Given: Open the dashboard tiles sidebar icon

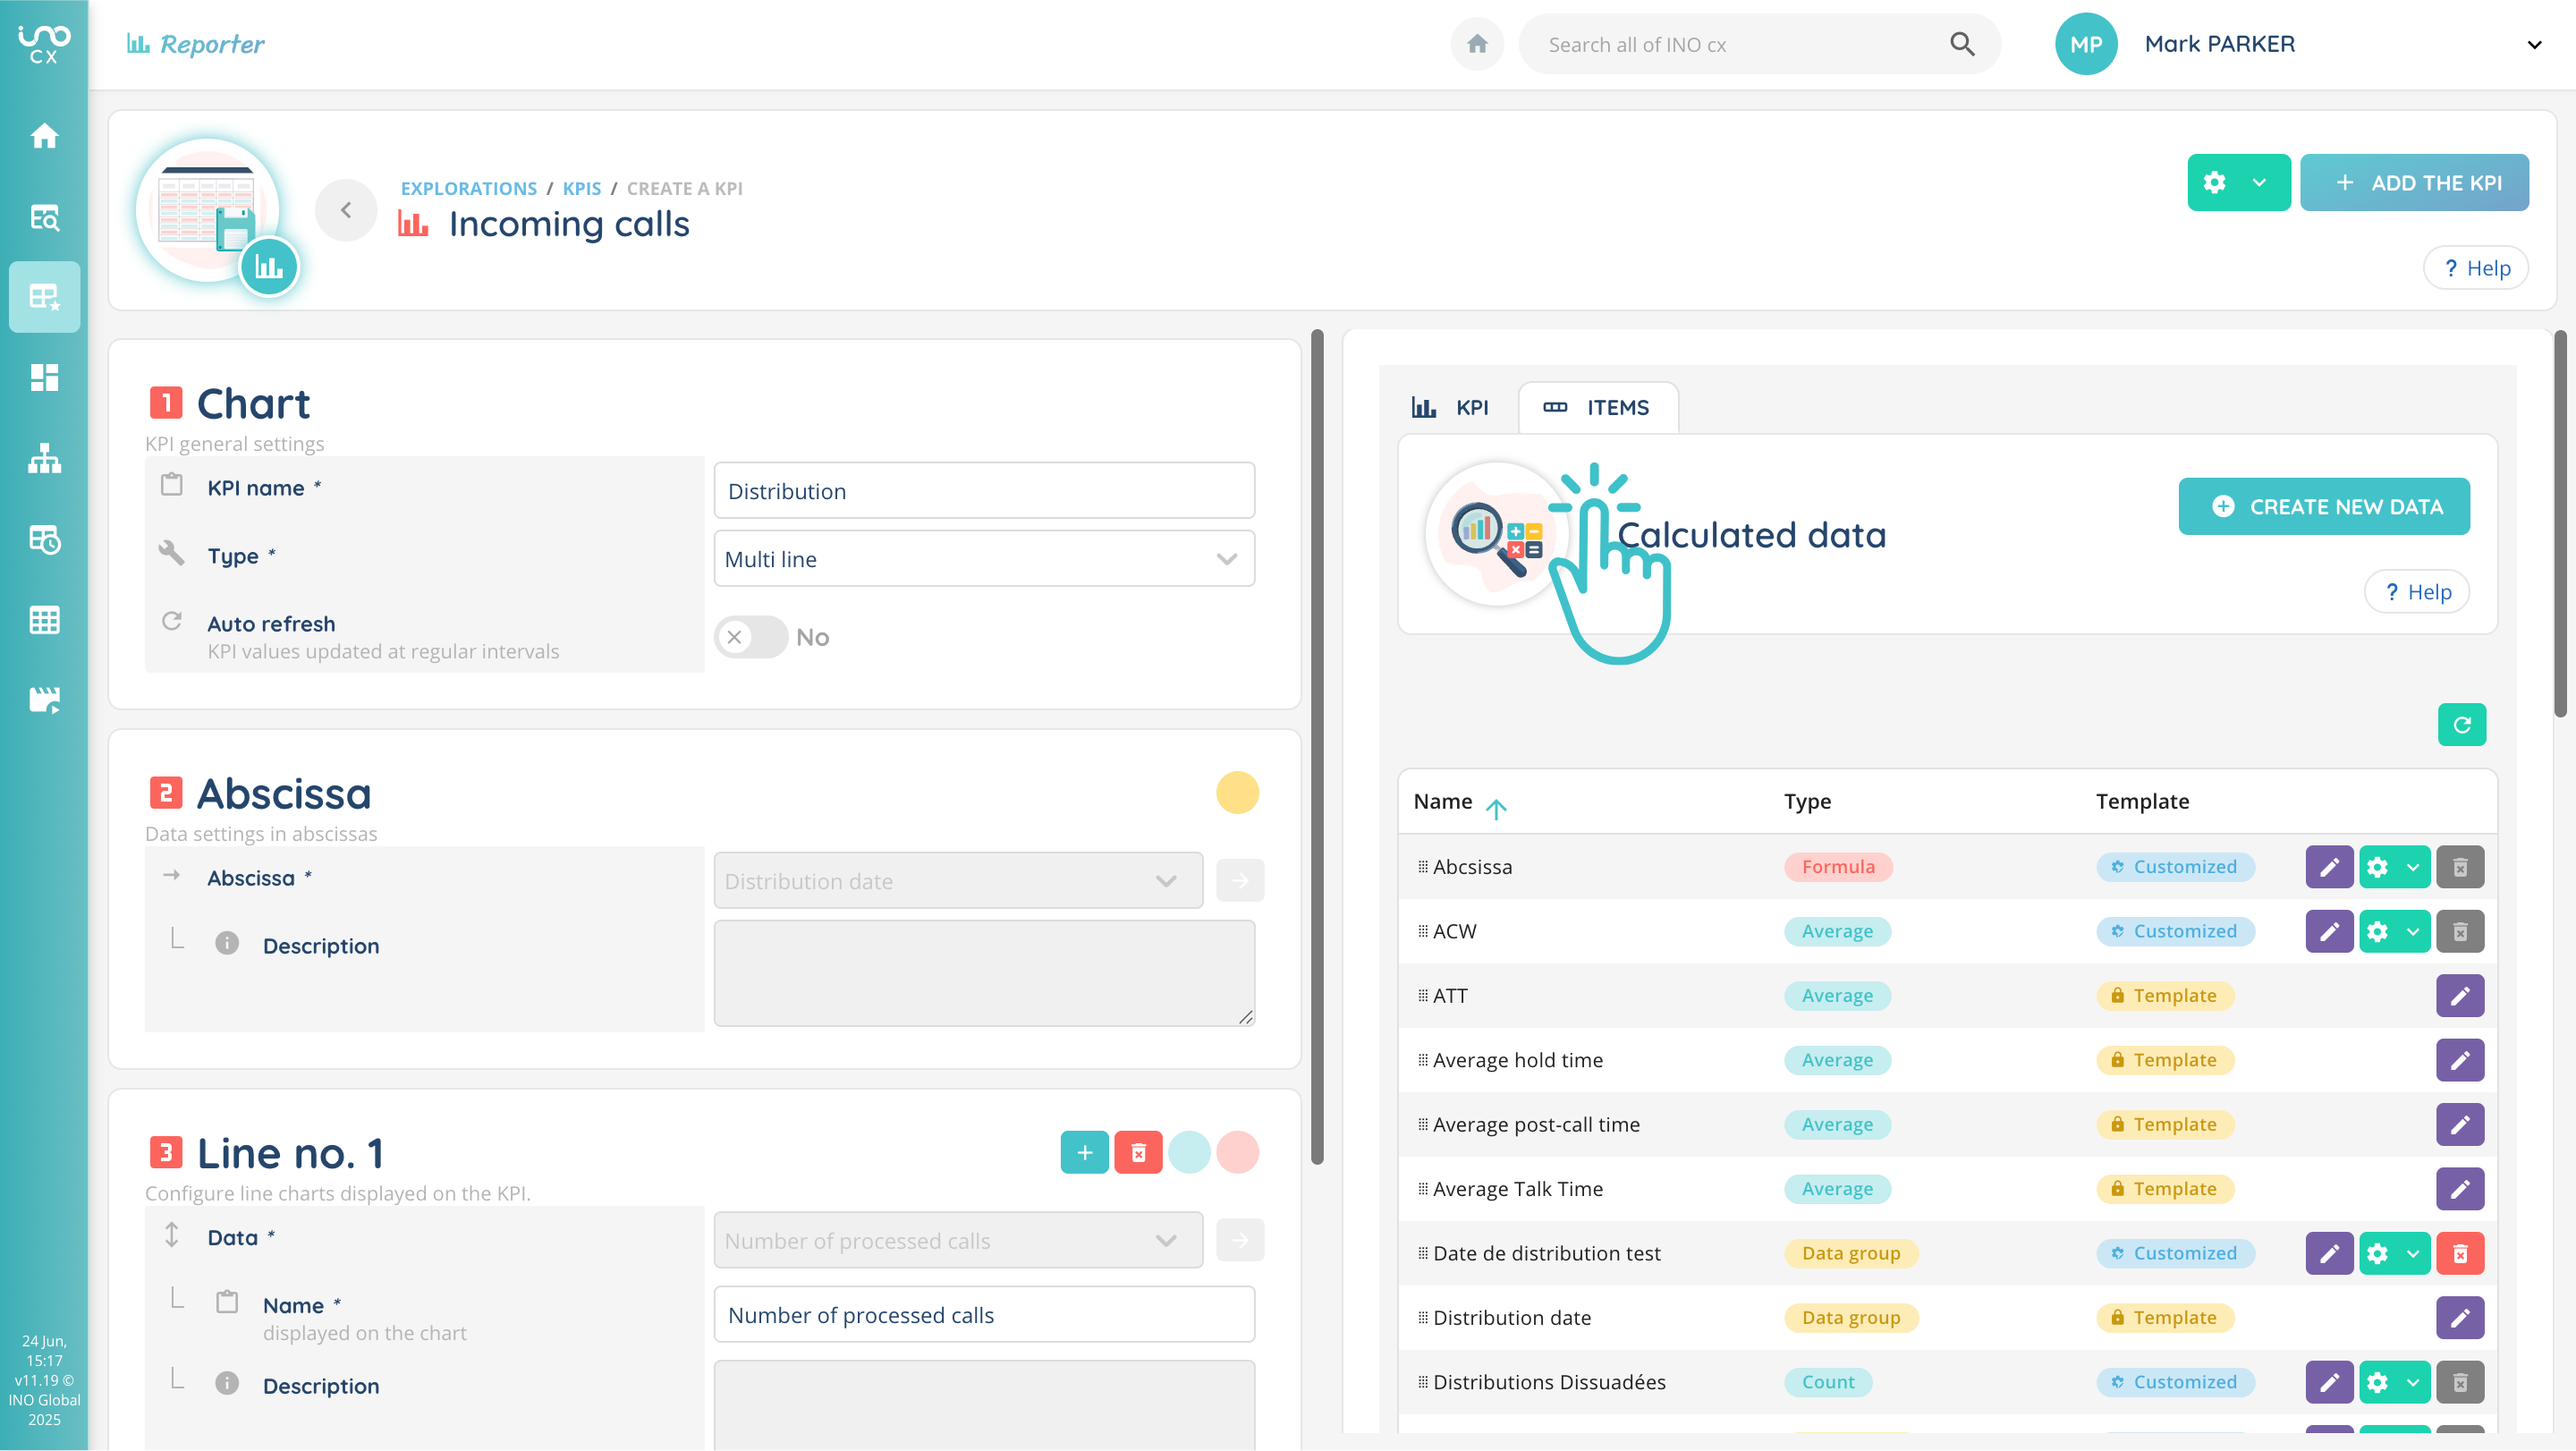Looking at the screenshot, I should pos(44,377).
